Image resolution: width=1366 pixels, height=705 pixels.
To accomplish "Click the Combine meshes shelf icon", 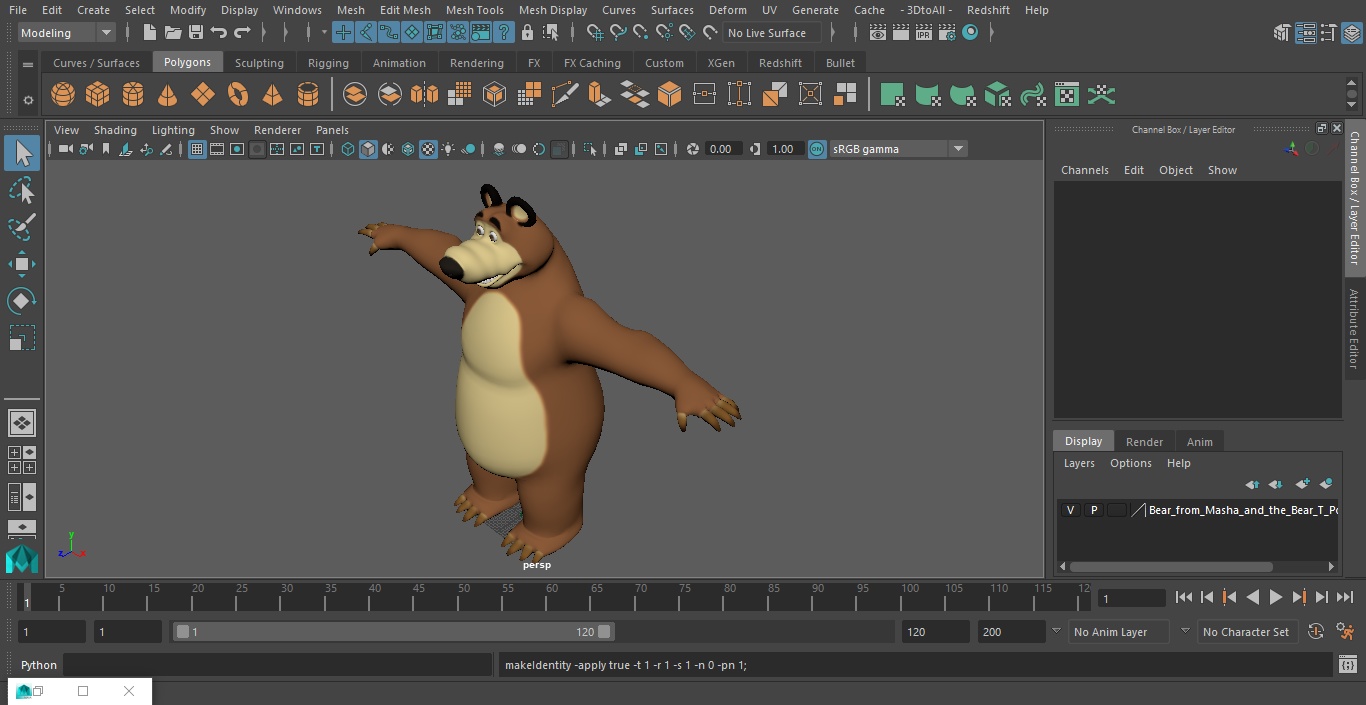I will [355, 95].
